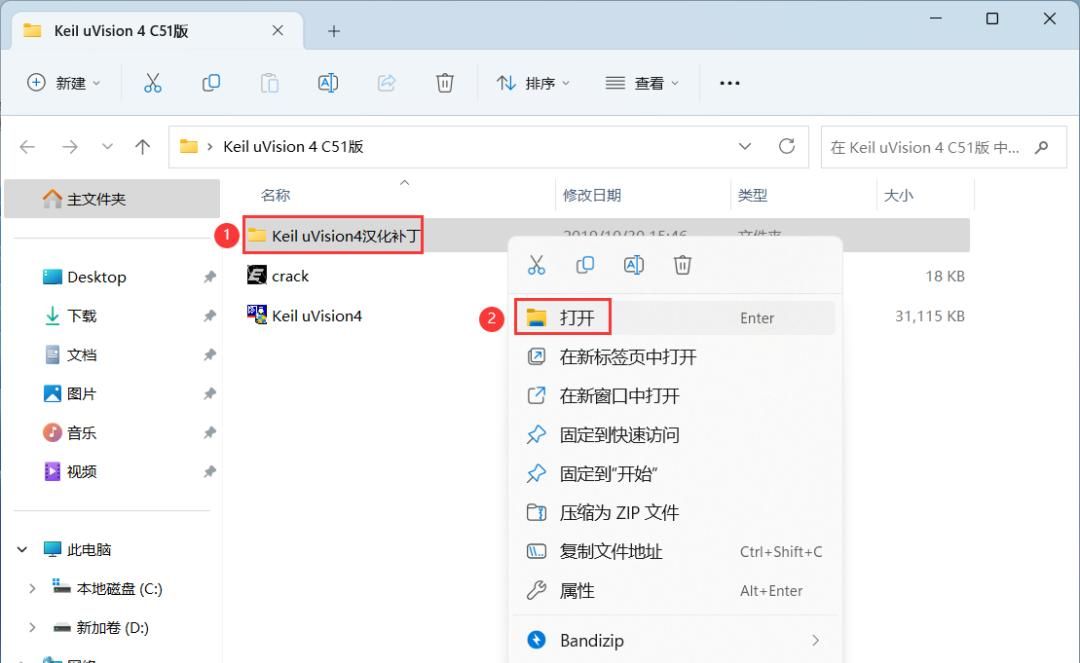Click the Share icon on the toolbar

(386, 83)
